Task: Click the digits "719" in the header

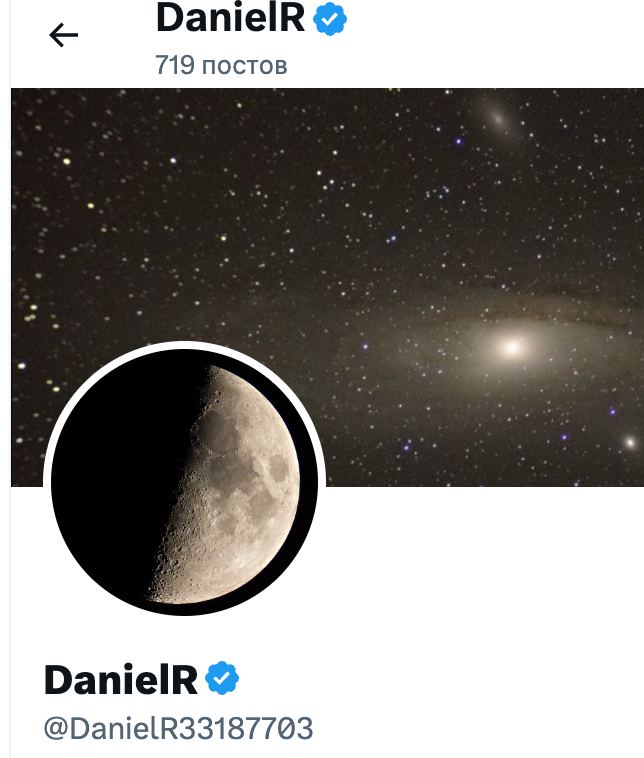Action: coord(175,65)
